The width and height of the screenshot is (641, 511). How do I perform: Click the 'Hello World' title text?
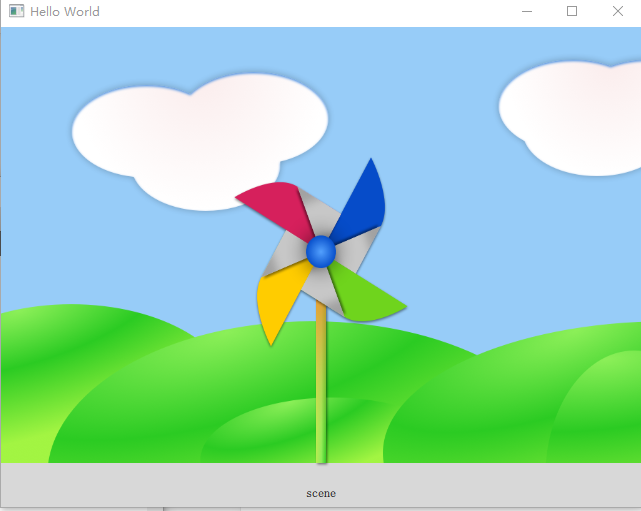pos(65,11)
